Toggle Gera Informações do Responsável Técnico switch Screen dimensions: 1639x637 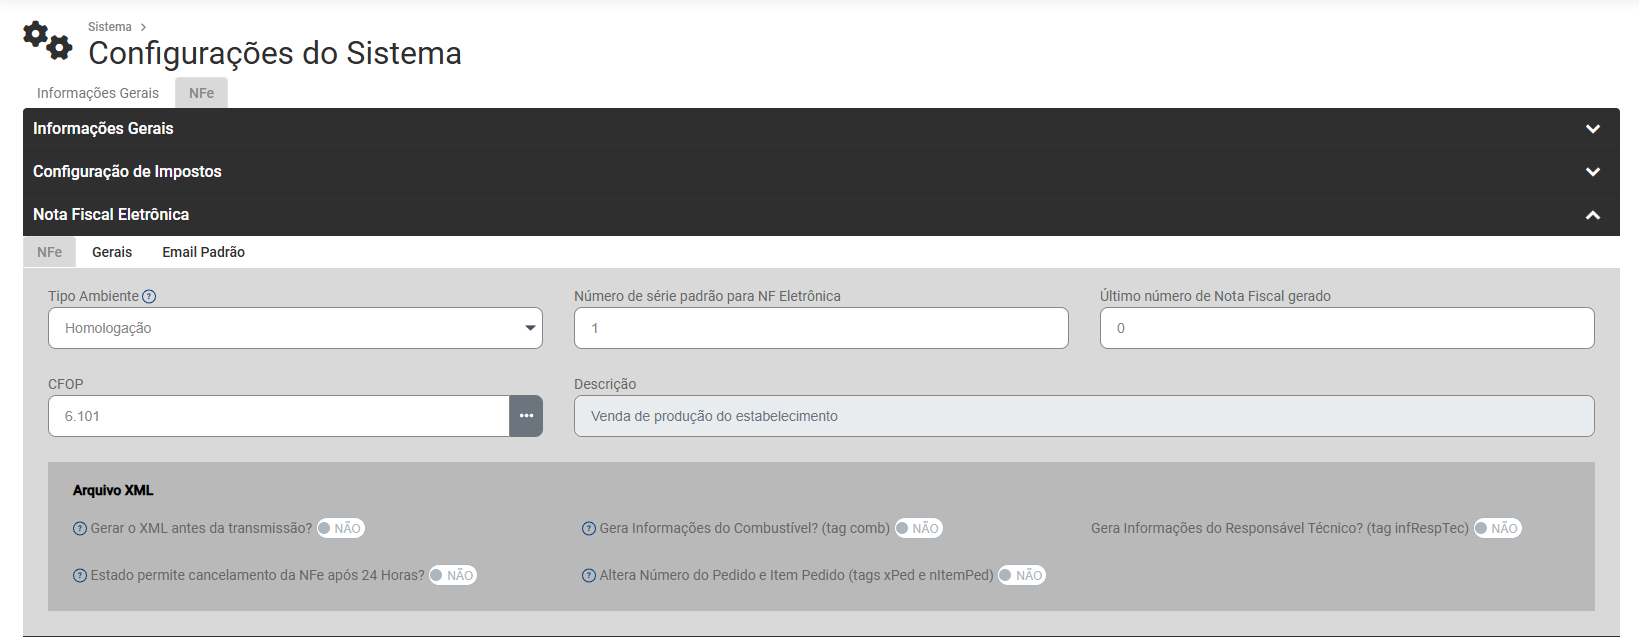(1497, 529)
